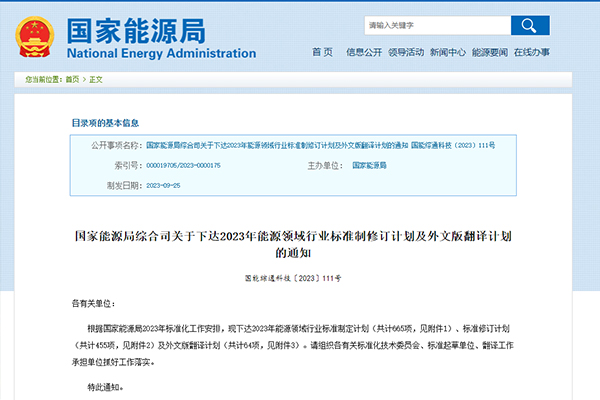Open the 首页 navigation menu item

coord(321,52)
